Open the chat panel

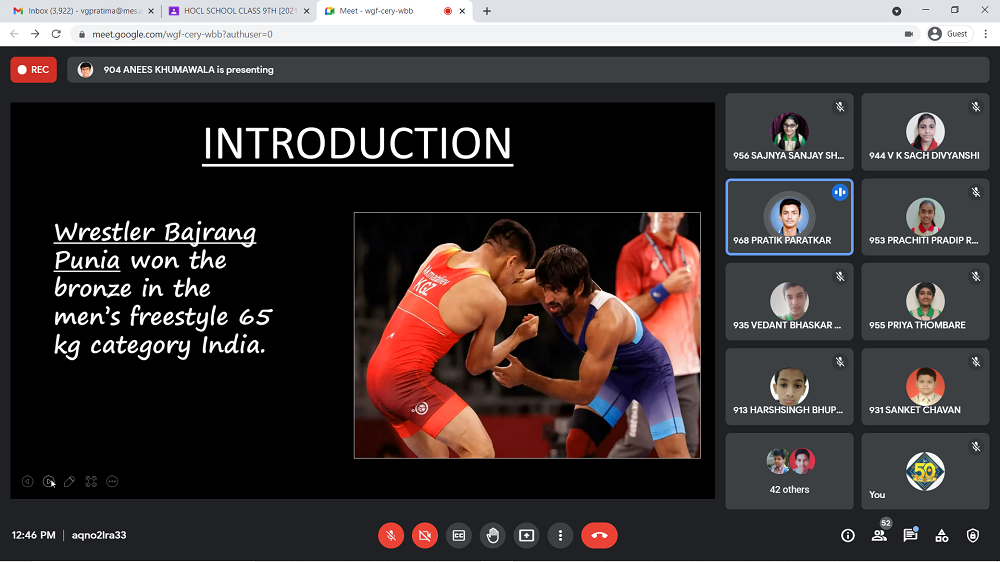(x=910, y=536)
